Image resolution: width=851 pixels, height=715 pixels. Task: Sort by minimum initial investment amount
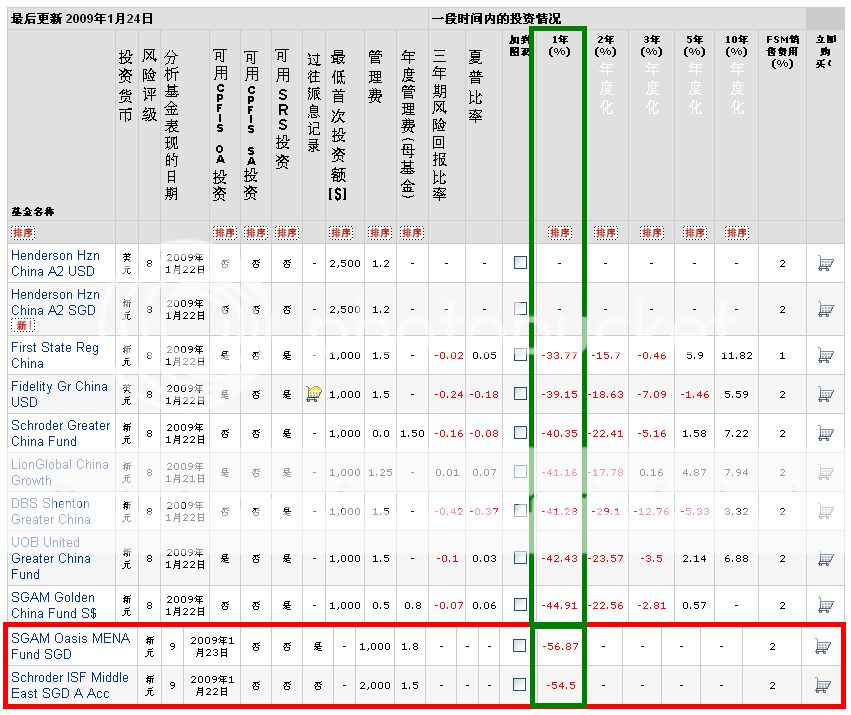pyautogui.click(x=341, y=233)
